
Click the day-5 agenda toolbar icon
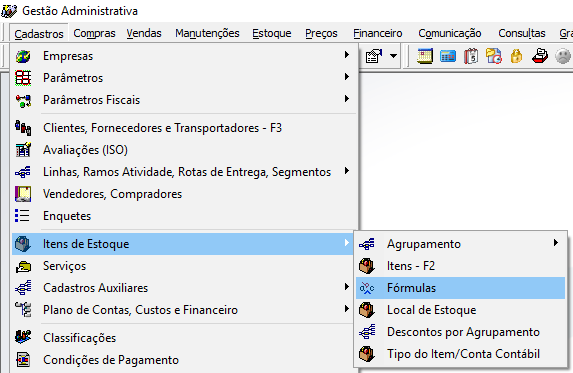coord(471,56)
